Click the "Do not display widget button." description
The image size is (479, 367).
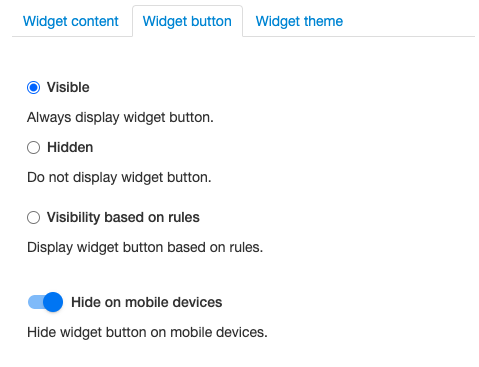click(x=119, y=177)
